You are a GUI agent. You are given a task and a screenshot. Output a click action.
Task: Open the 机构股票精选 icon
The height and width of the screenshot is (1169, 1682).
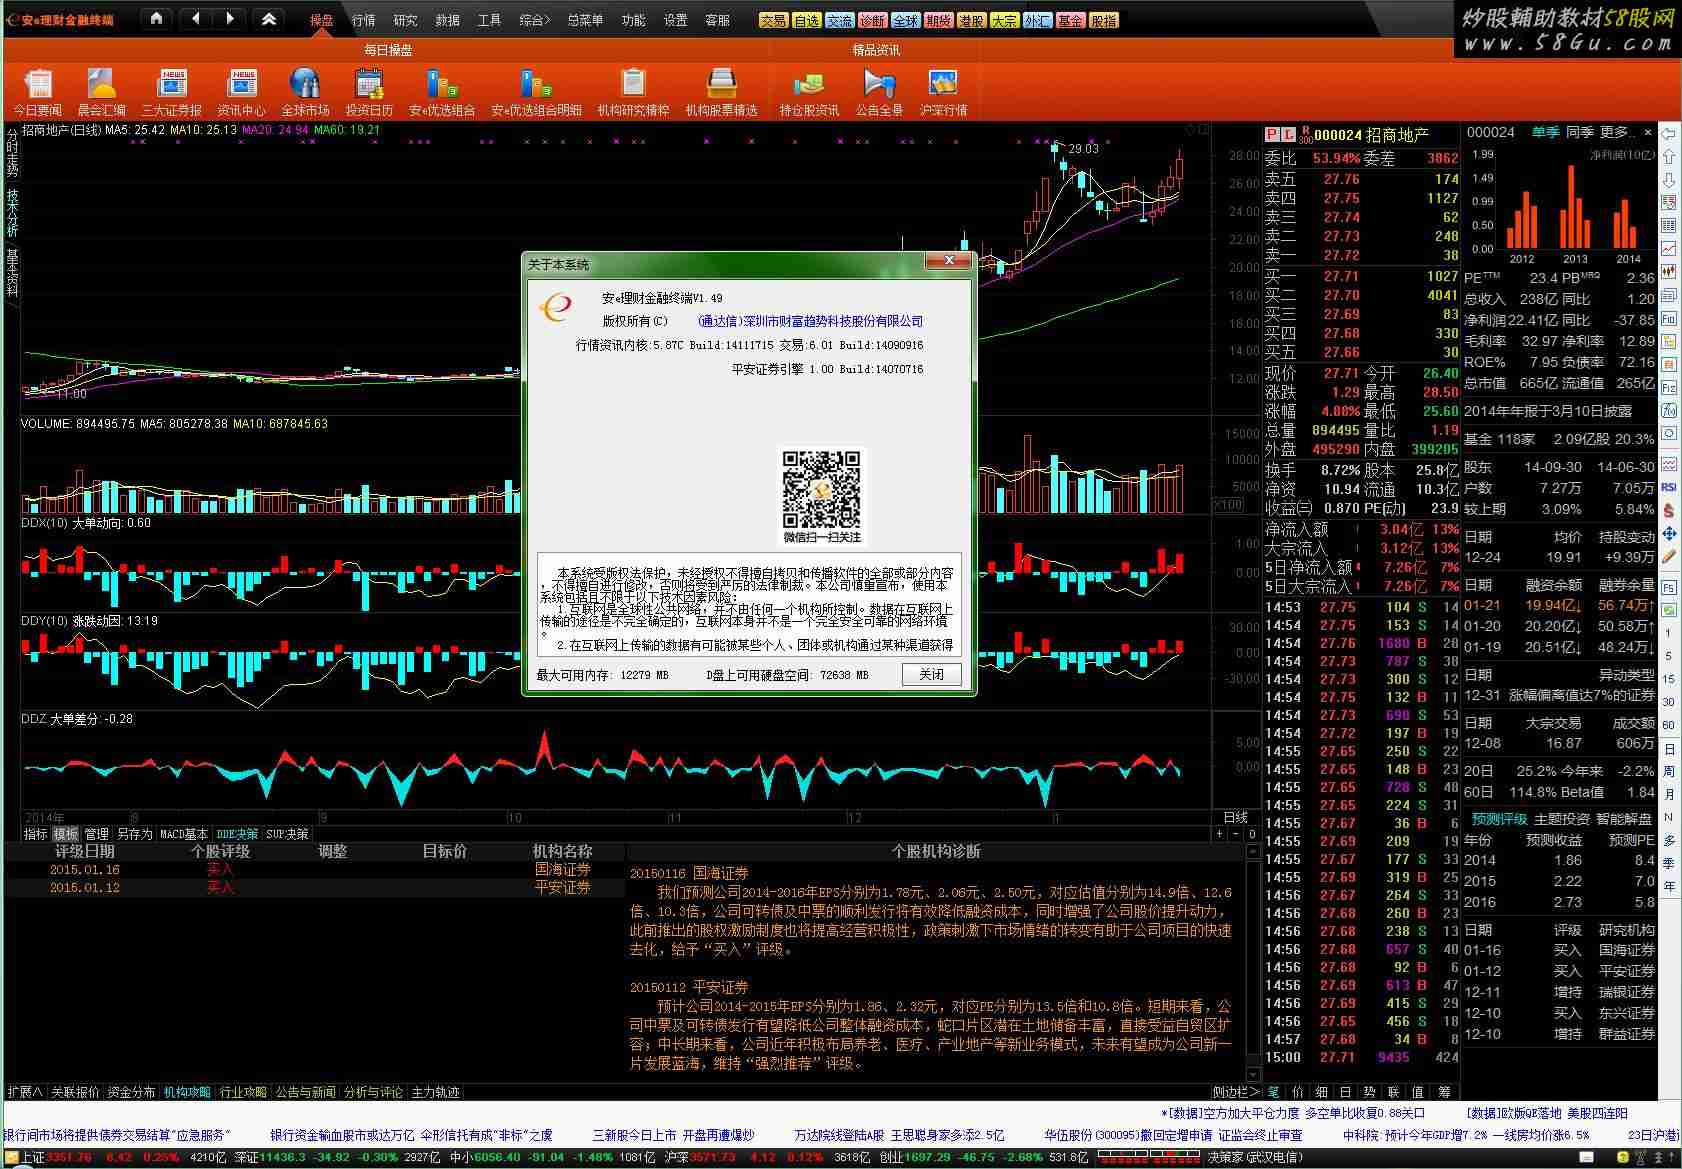[721, 92]
